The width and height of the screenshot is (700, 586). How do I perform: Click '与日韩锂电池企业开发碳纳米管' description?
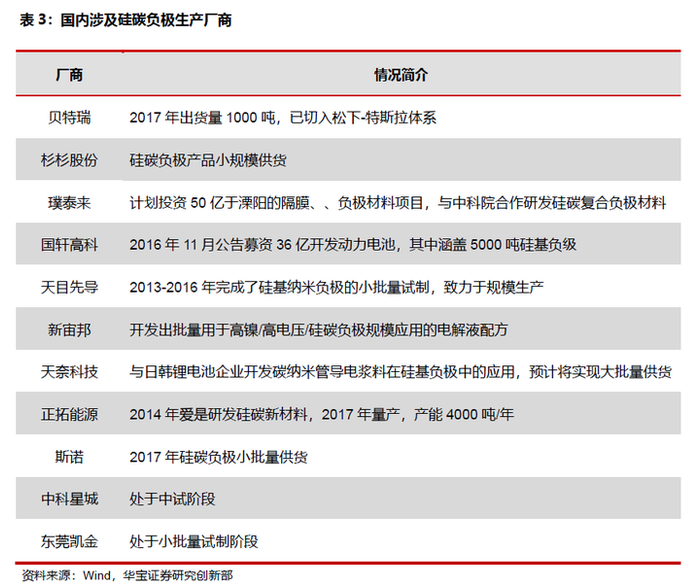(x=229, y=371)
